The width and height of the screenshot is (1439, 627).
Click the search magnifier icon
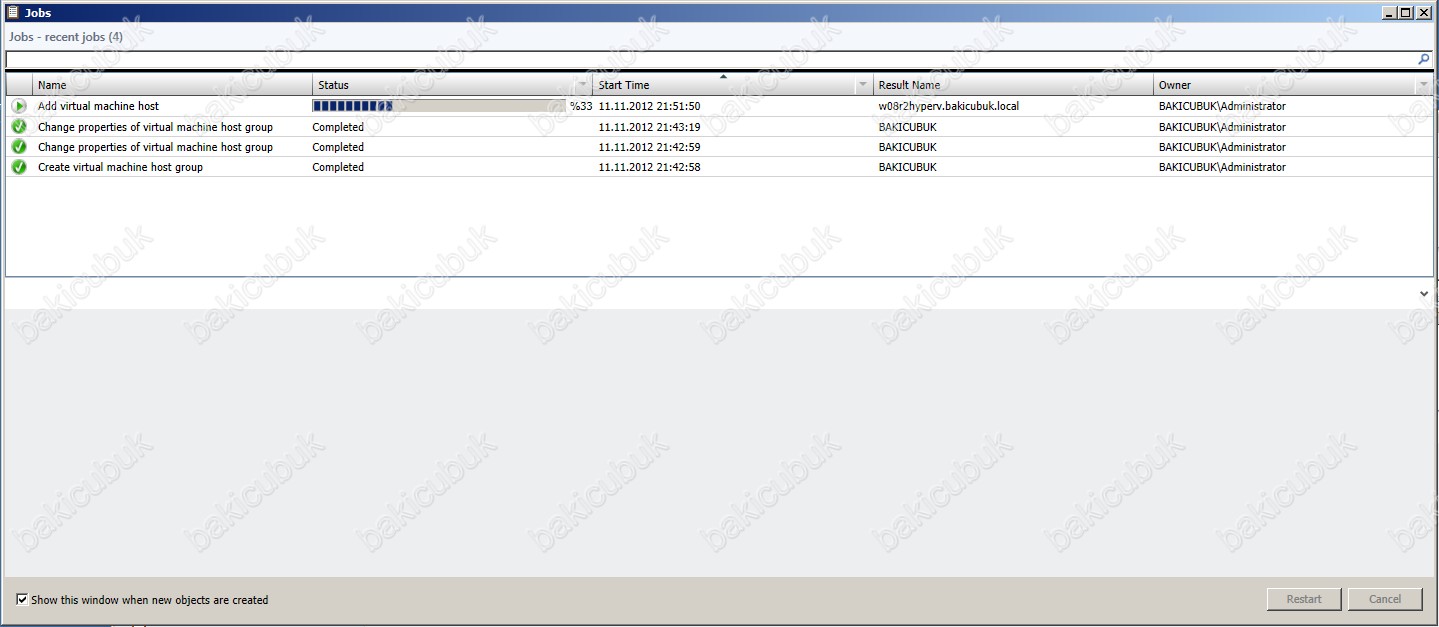click(1424, 60)
